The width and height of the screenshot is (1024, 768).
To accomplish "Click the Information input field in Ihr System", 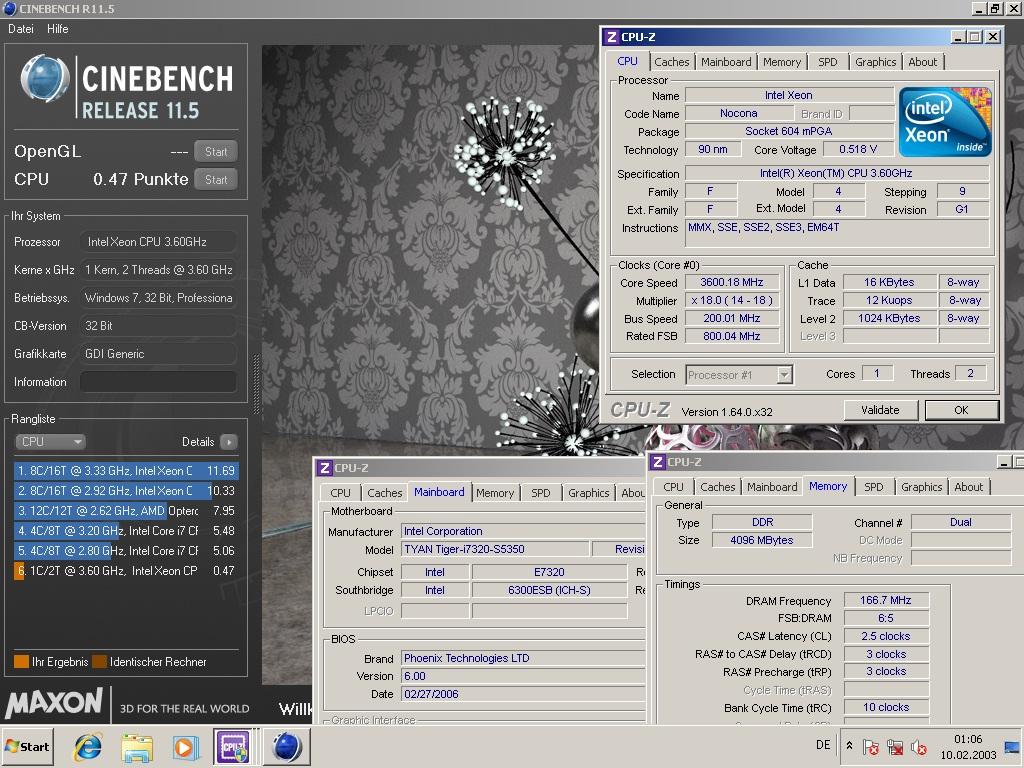I will pyautogui.click(x=158, y=382).
